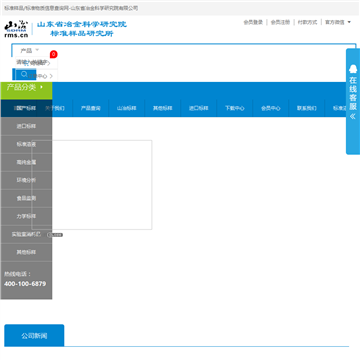Click the red cart count badge
This screenshot has height=360, width=360.
pos(54,54)
